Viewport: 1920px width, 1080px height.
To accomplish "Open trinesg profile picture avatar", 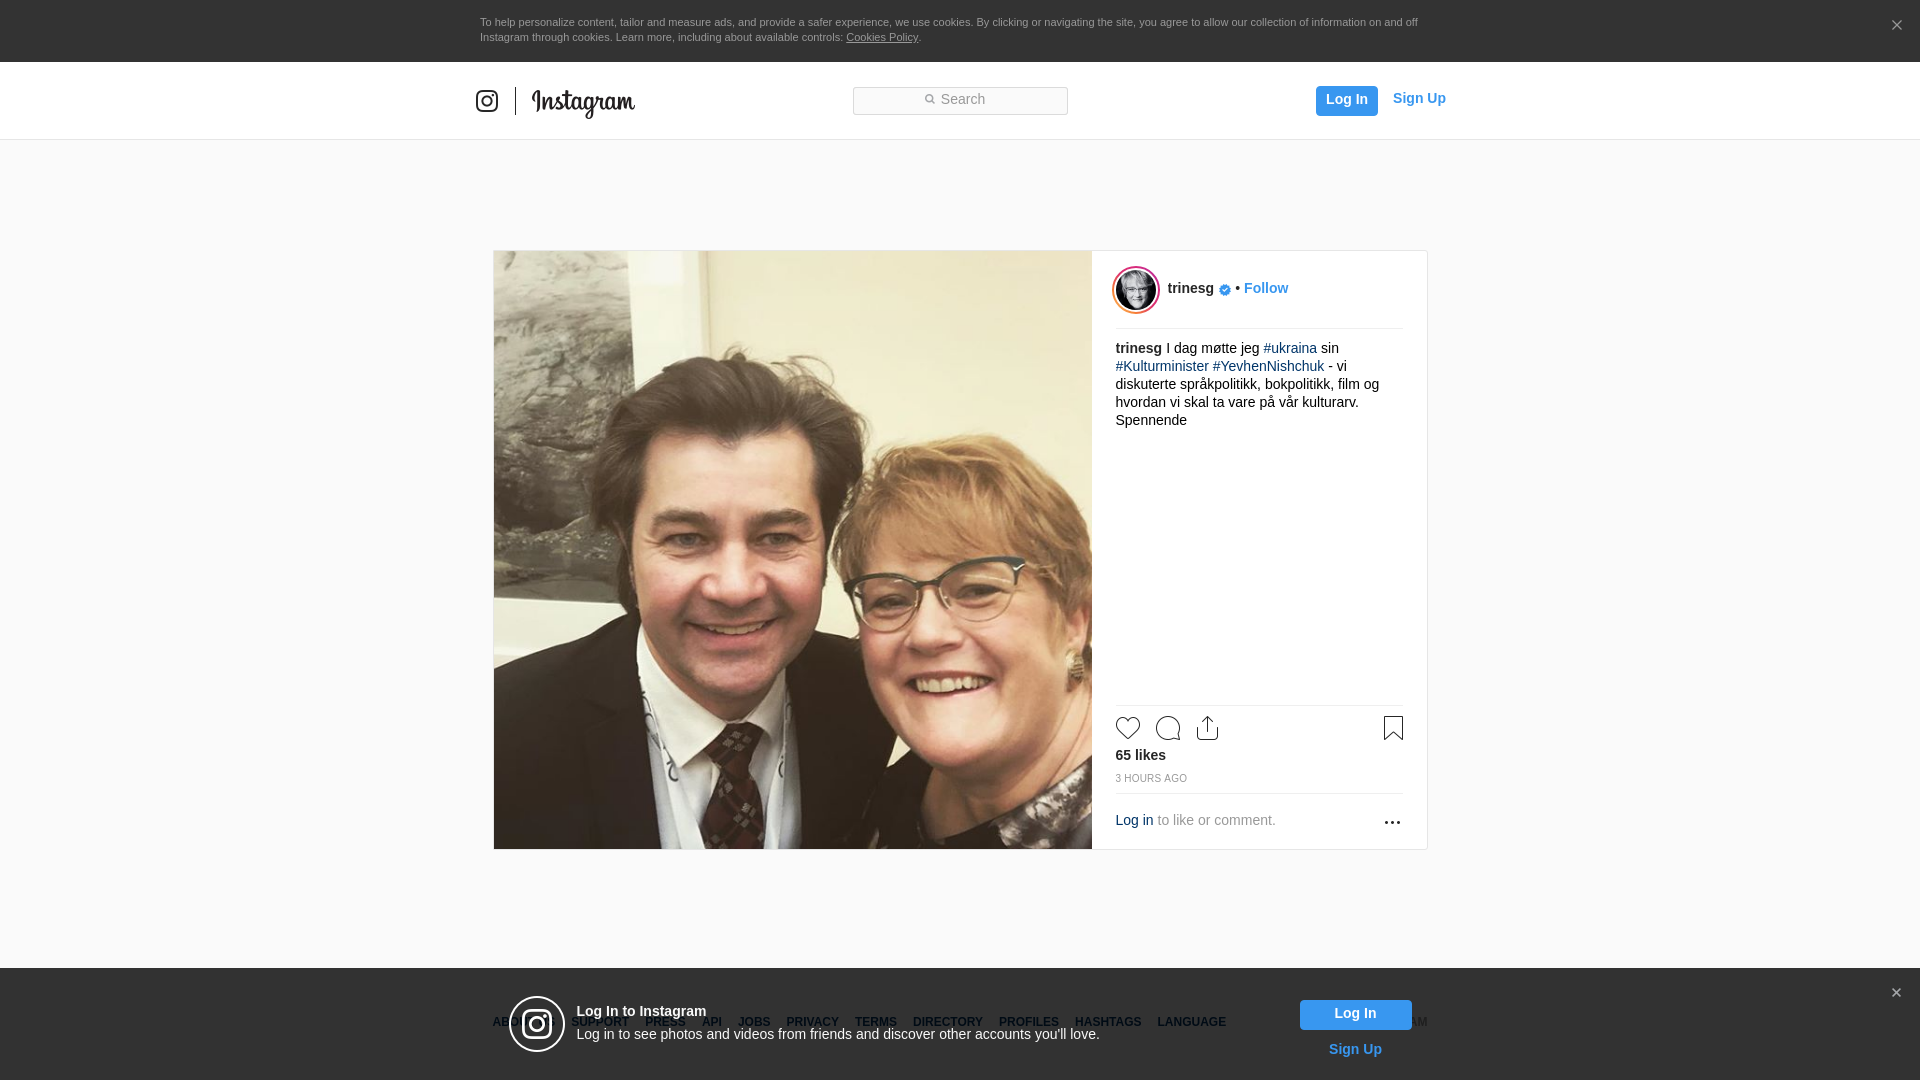I will point(1136,290).
